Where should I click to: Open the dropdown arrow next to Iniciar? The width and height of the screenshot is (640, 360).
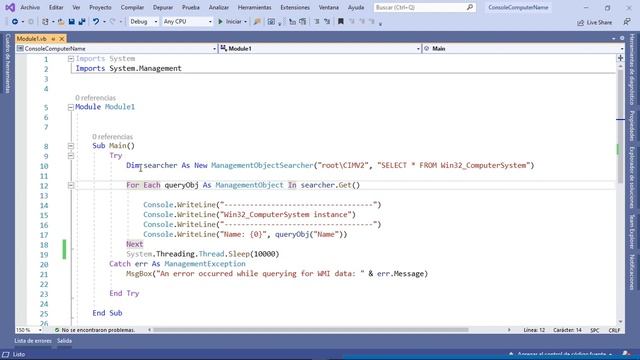pyautogui.click(x=245, y=22)
